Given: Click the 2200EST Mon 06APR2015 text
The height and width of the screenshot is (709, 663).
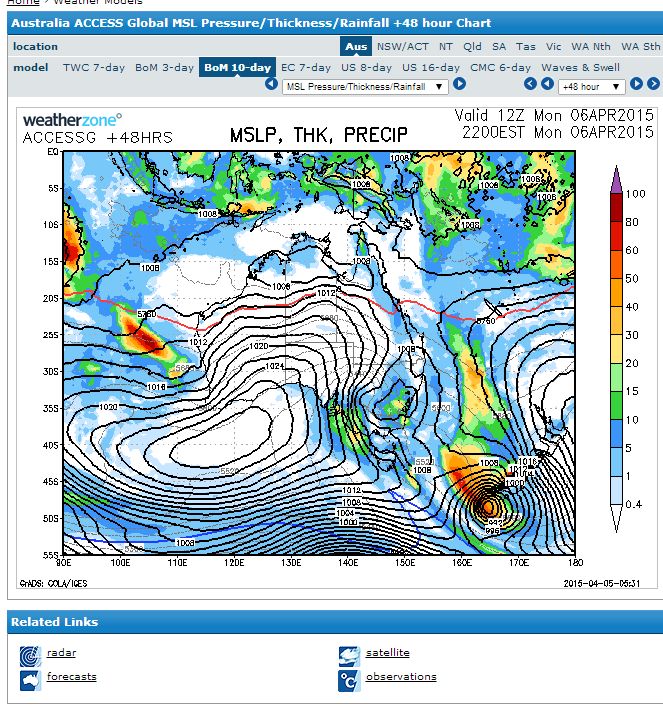Looking at the screenshot, I should click(558, 132).
